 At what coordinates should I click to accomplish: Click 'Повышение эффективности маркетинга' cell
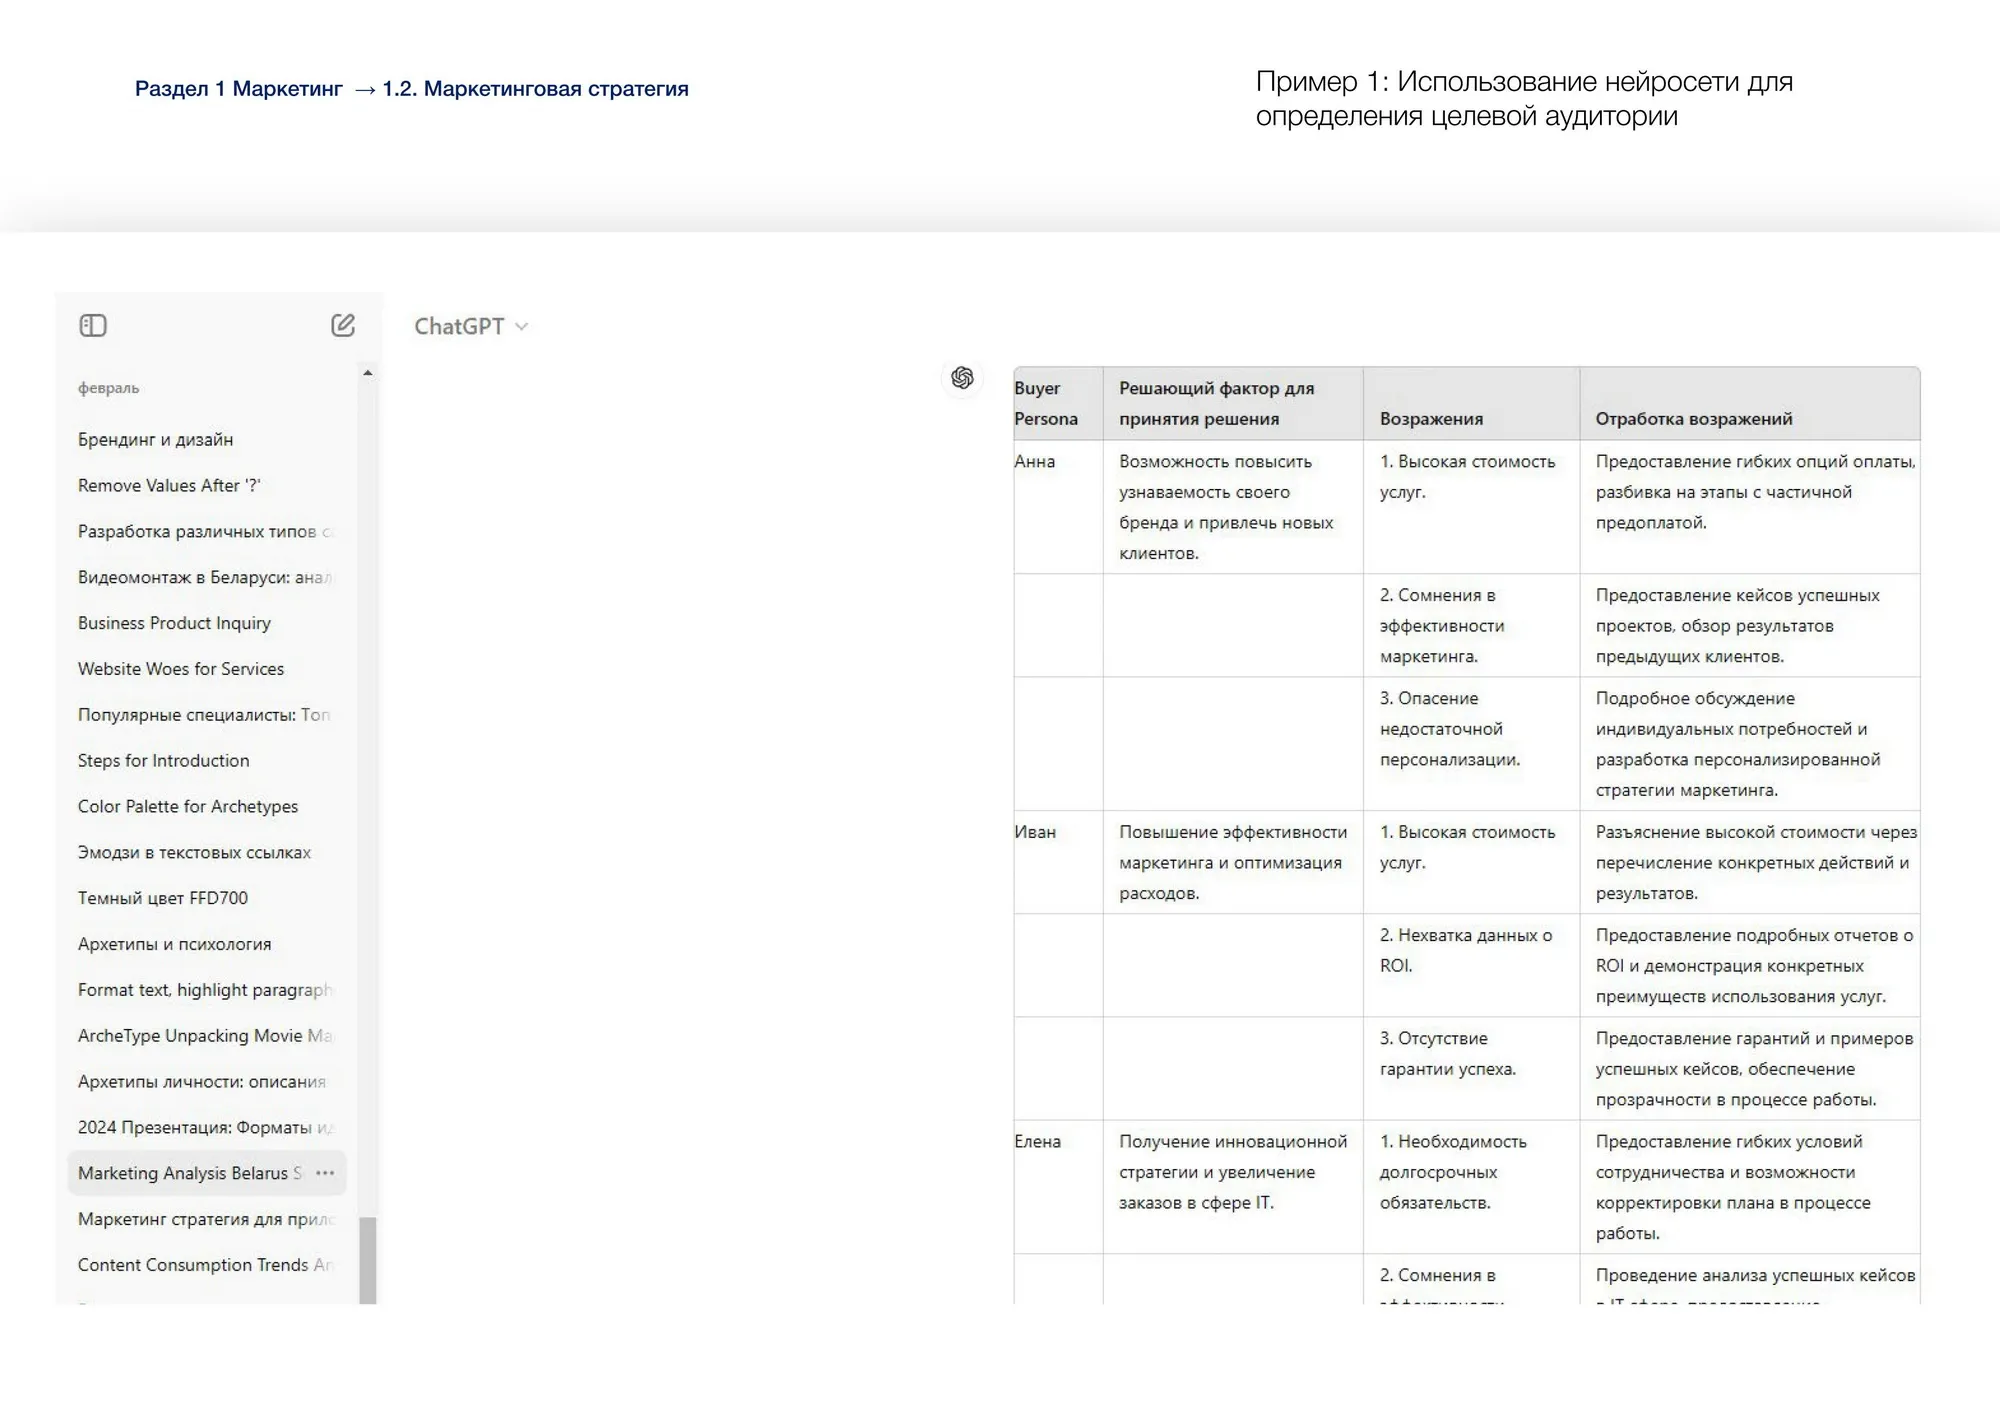pyautogui.click(x=1233, y=862)
